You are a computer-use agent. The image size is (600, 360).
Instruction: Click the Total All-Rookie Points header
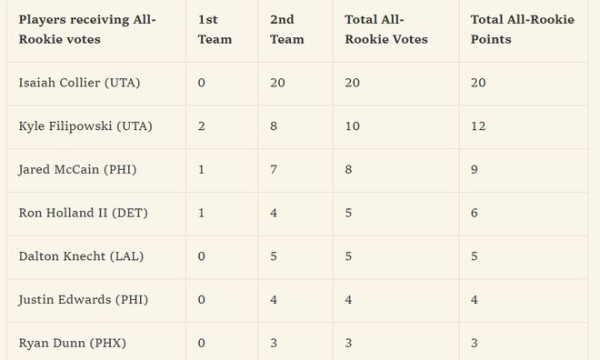(x=522, y=29)
